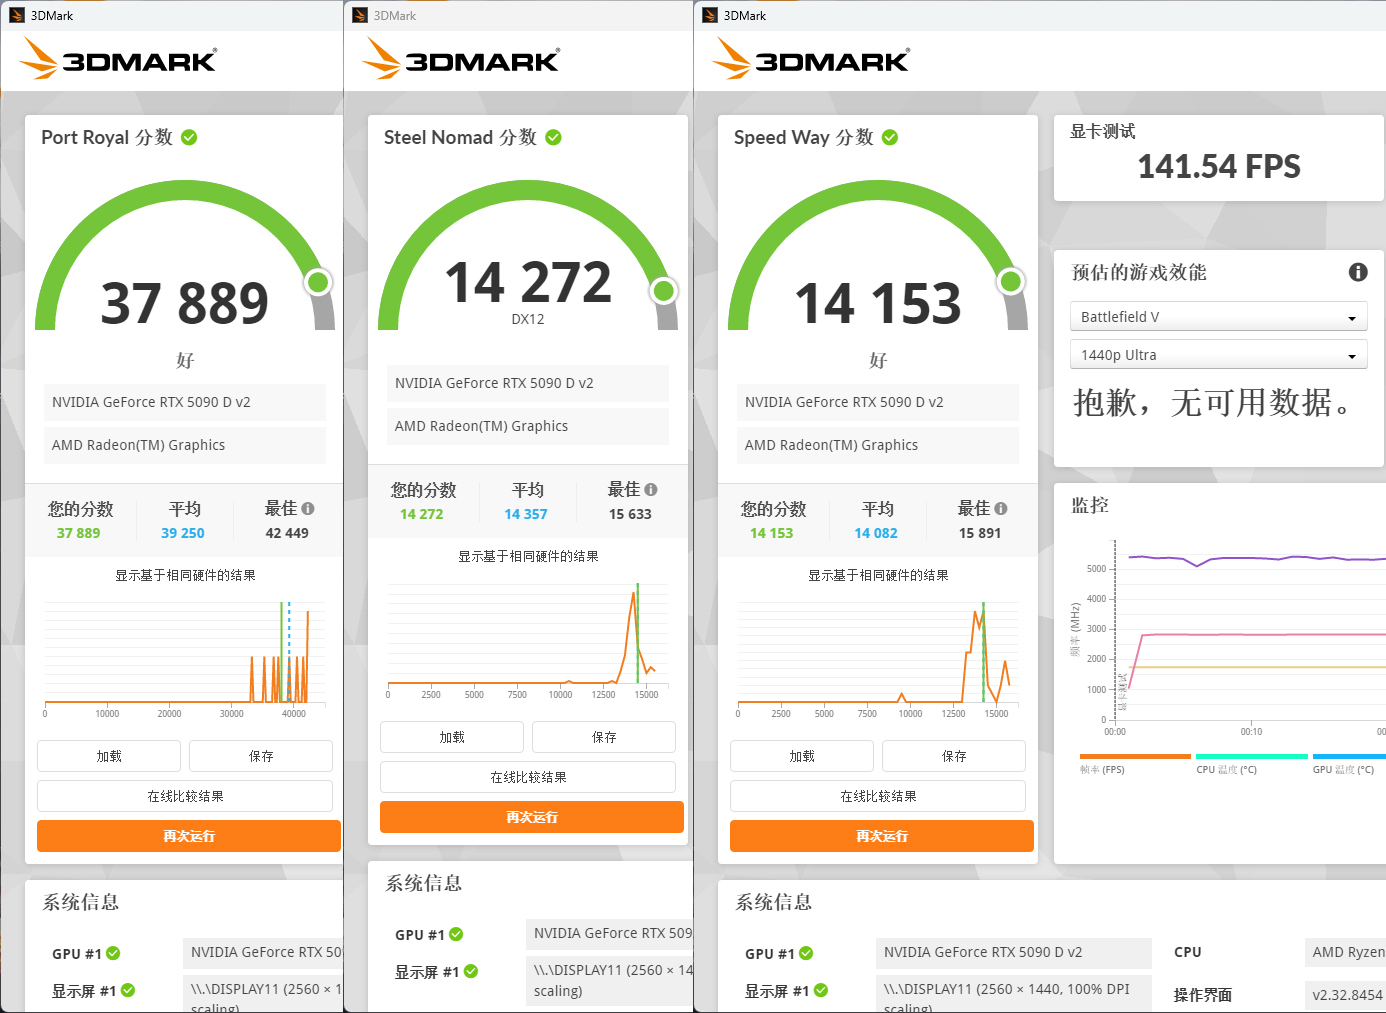Click best score 15 633 in Steel Nomad window

630,514
